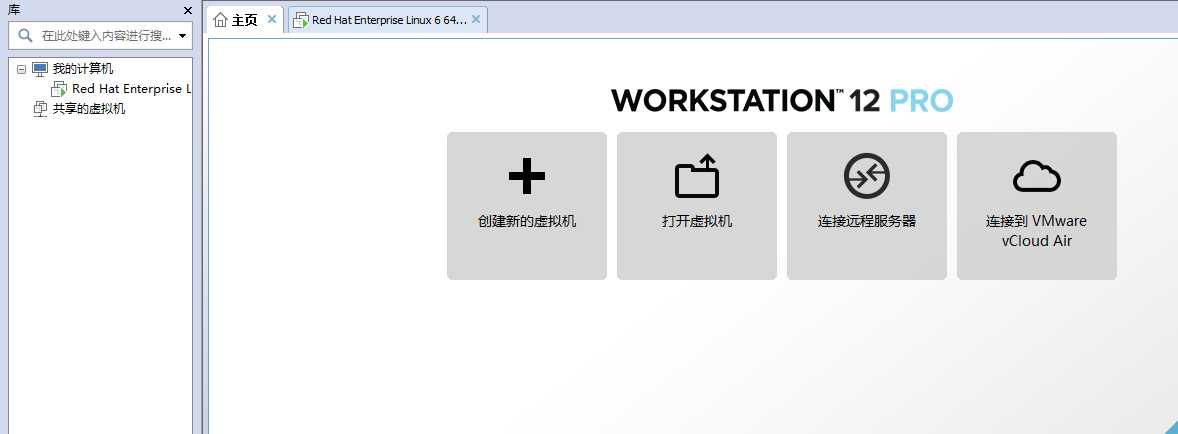The width and height of the screenshot is (1178, 434).
Task: Click 连接到 VMware vCloud Air tile
Action: point(1037,206)
